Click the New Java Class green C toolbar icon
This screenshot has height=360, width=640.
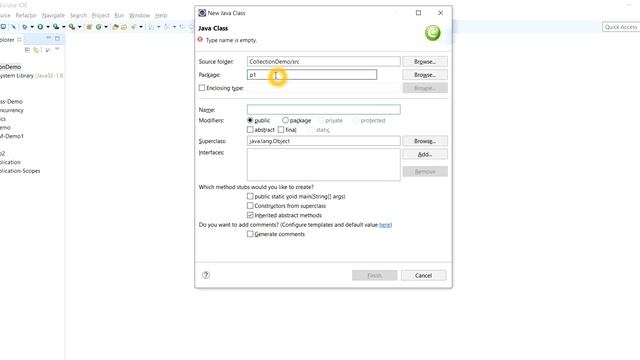tap(99, 27)
